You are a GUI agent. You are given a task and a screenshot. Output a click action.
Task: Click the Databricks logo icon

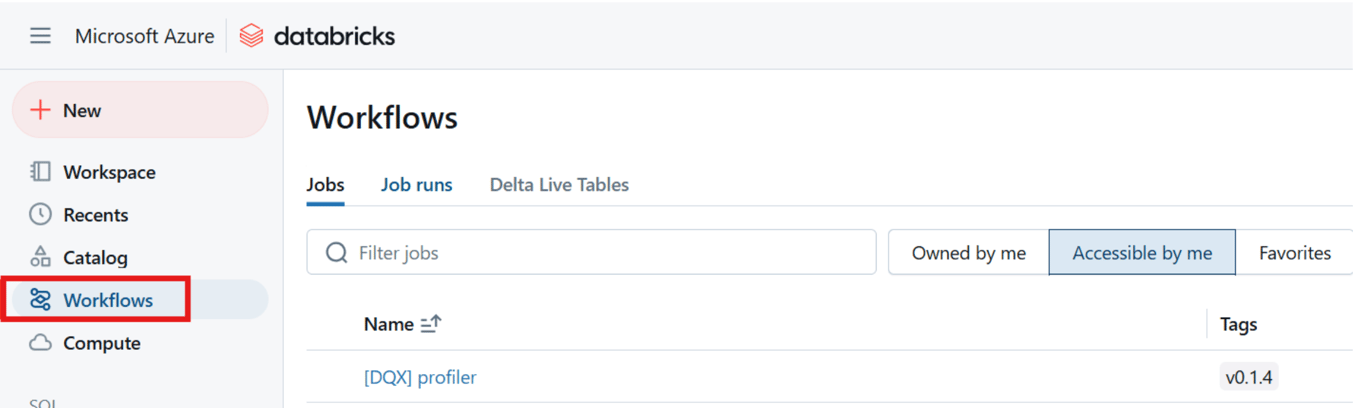point(252,36)
